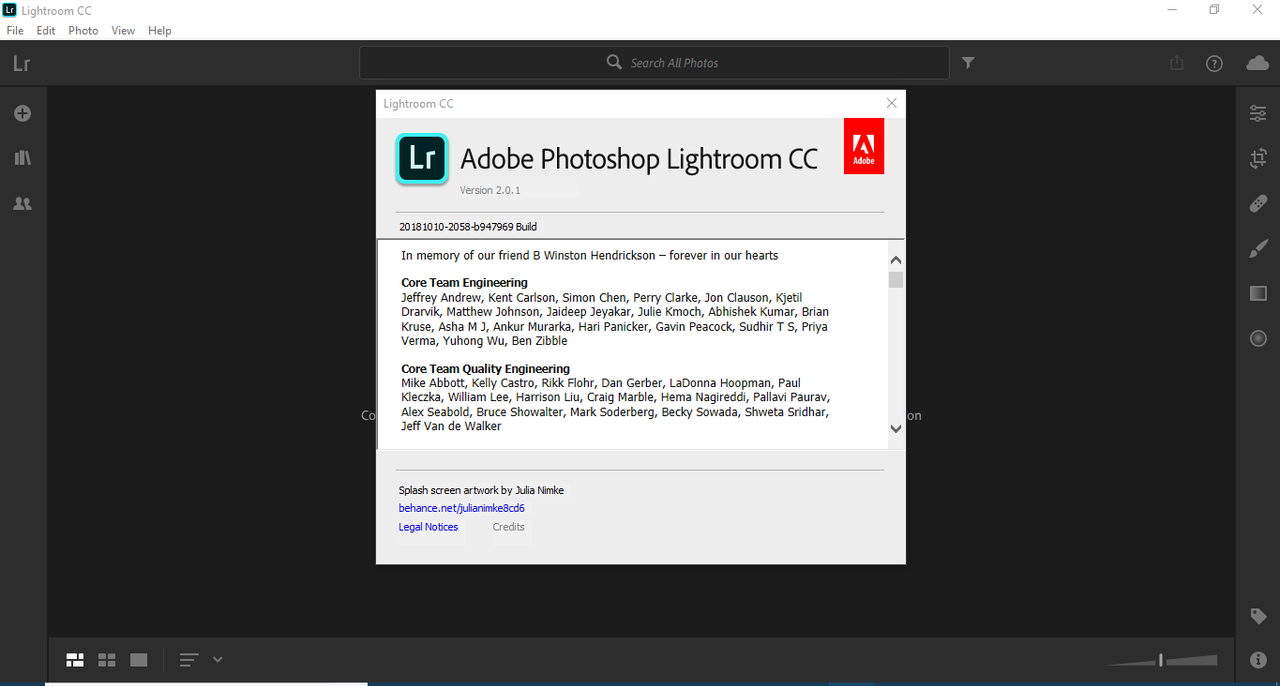Adjust the thumbnail size slider
Image resolution: width=1280 pixels, height=686 pixels.
(x=1161, y=660)
